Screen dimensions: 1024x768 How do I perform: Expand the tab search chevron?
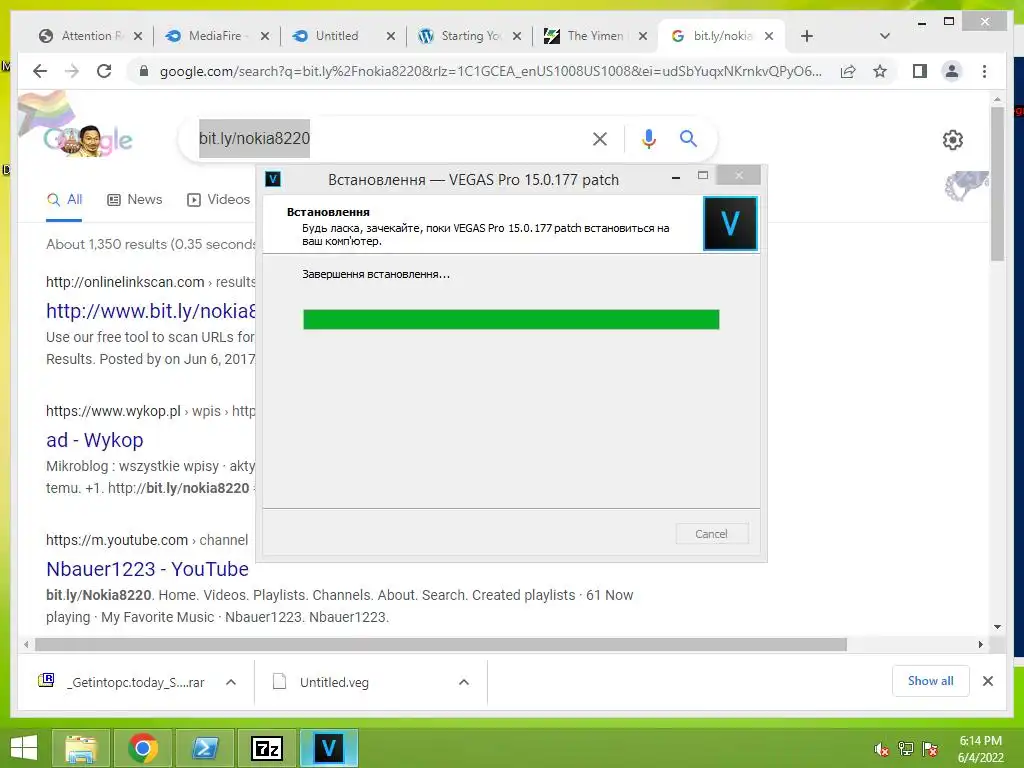tap(884, 36)
